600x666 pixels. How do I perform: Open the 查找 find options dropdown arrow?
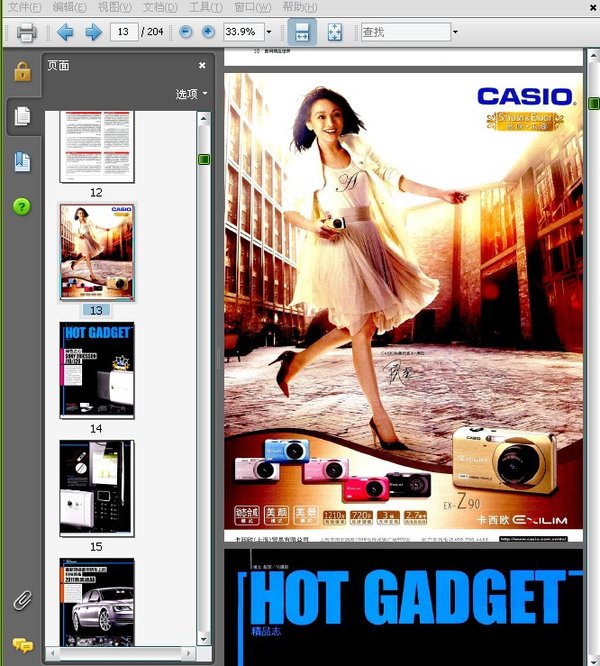pos(456,32)
